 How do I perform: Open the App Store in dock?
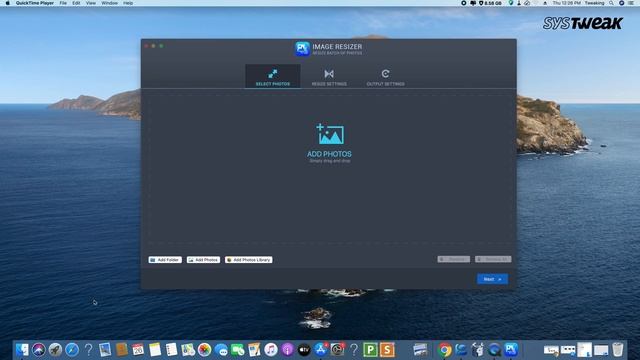pyautogui.click(x=321, y=350)
